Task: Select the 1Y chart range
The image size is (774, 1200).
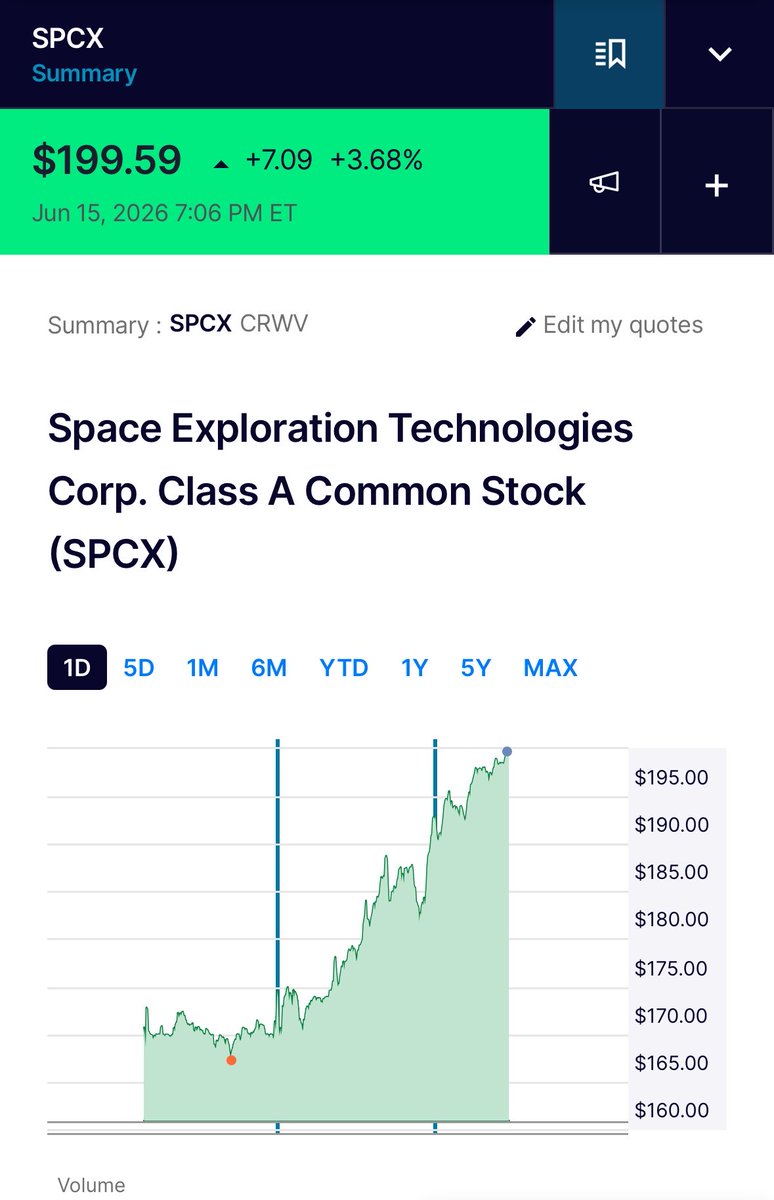Action: [414, 668]
